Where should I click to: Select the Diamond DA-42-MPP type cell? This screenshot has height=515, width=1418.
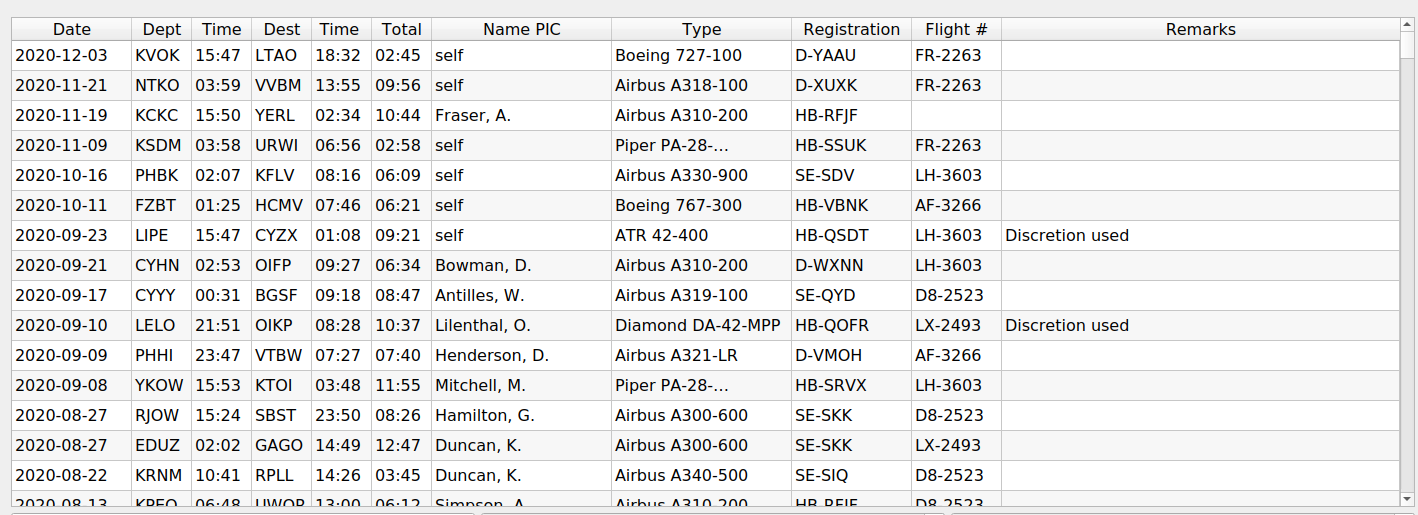coord(702,326)
